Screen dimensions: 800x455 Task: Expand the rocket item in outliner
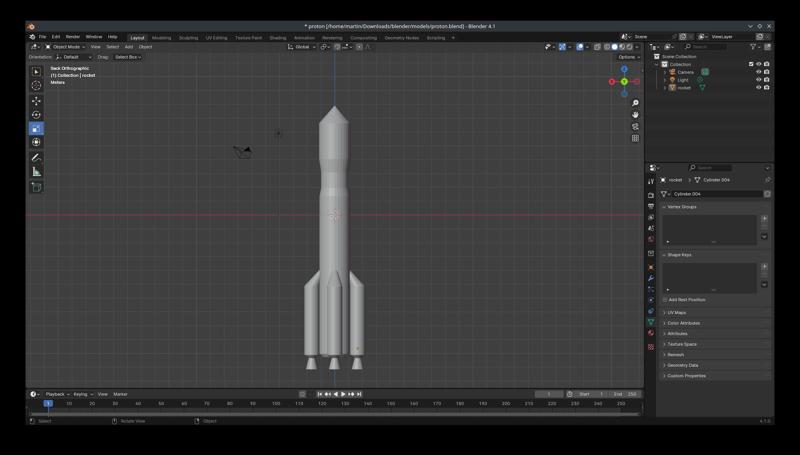point(665,88)
